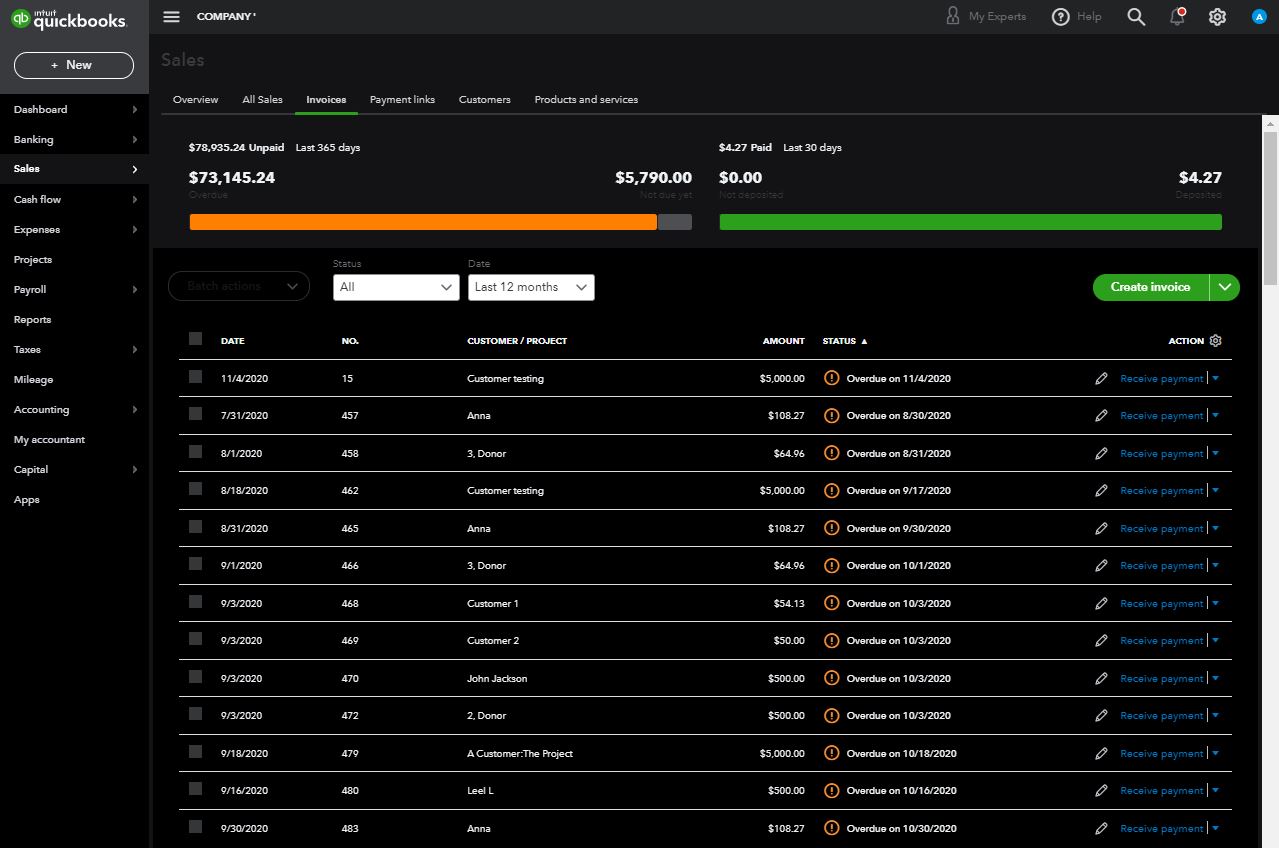Click Receive payment for invoice 462
Image resolution: width=1279 pixels, height=848 pixels.
pyautogui.click(x=1161, y=491)
